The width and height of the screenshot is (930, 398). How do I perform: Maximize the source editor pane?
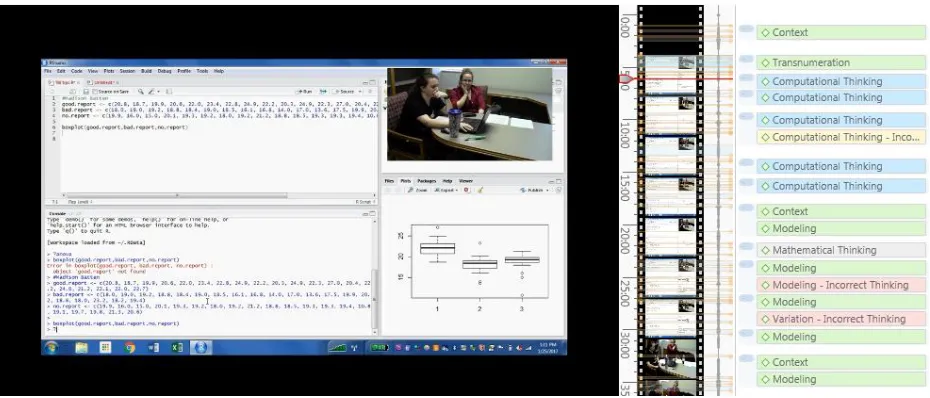(x=372, y=82)
